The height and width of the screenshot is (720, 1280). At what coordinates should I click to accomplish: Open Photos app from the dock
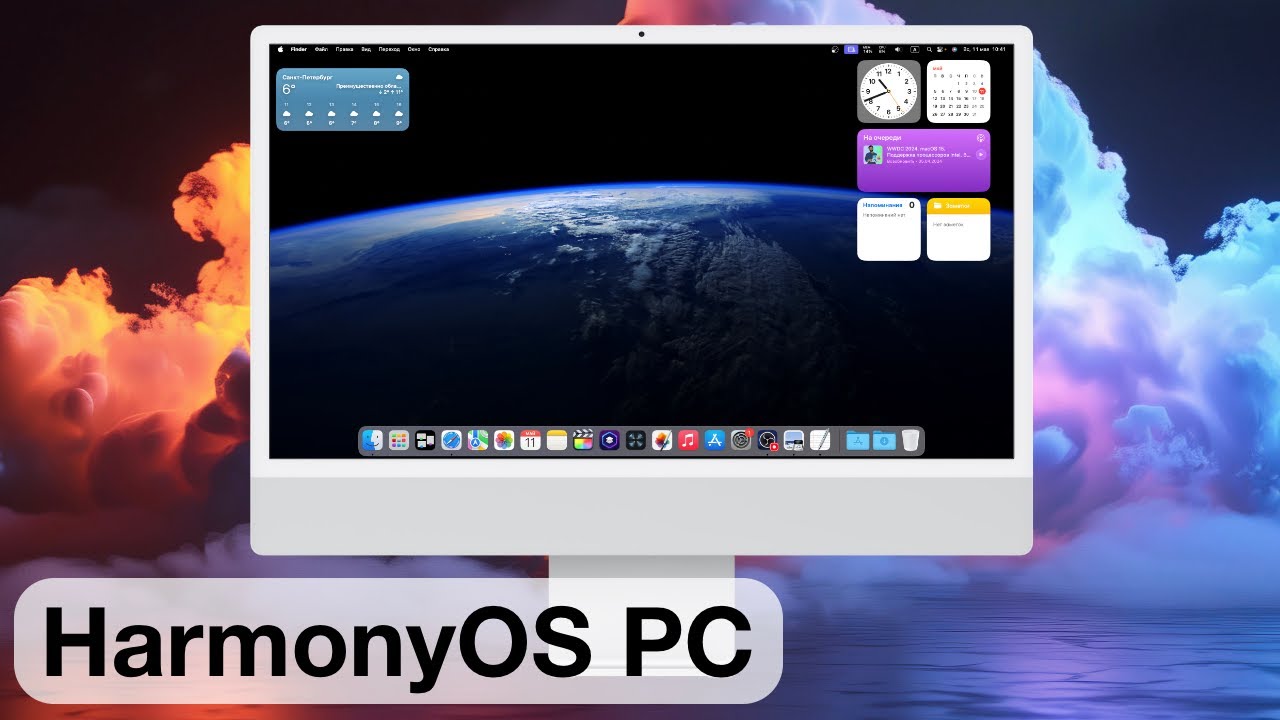pyautogui.click(x=504, y=440)
